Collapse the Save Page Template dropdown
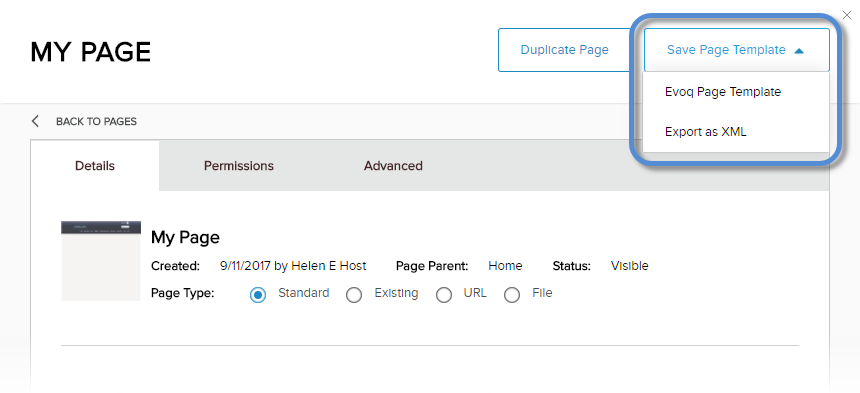 click(x=736, y=50)
